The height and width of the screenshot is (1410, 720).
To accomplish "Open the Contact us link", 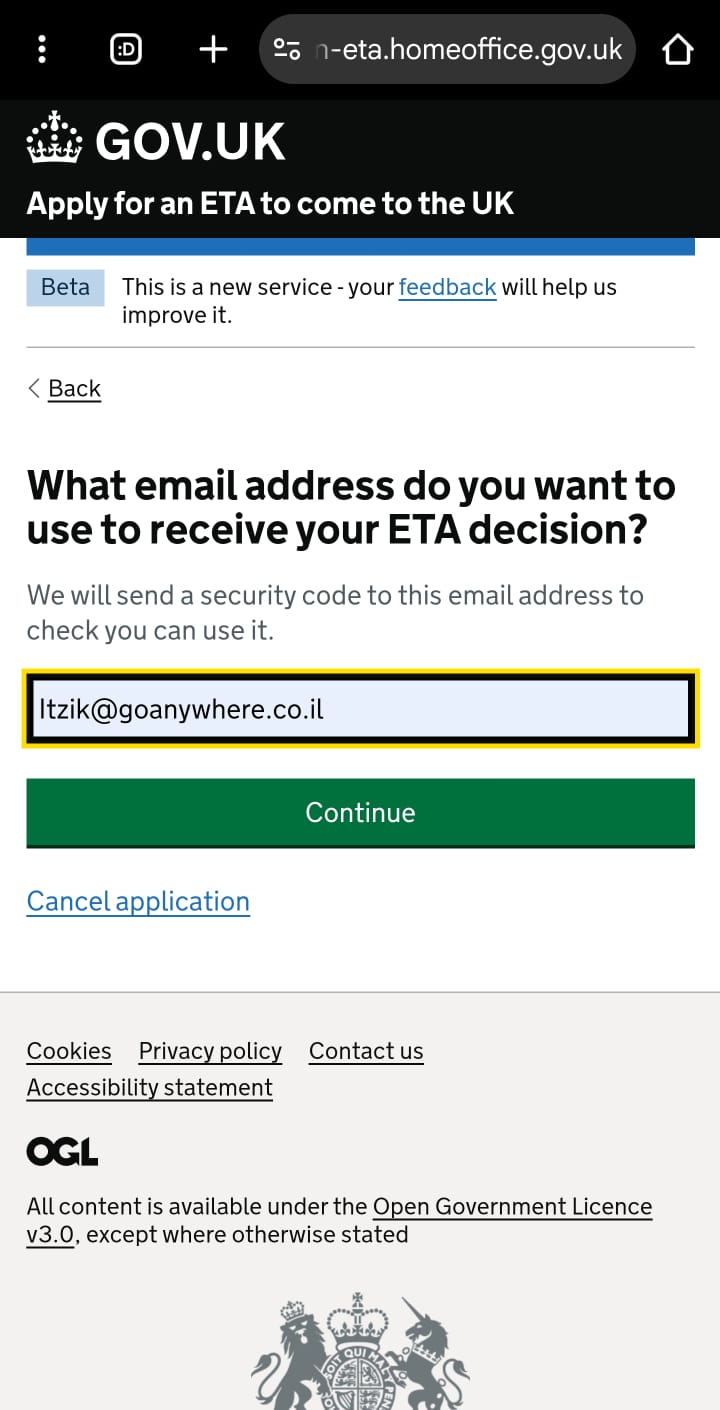I will point(366,1051).
